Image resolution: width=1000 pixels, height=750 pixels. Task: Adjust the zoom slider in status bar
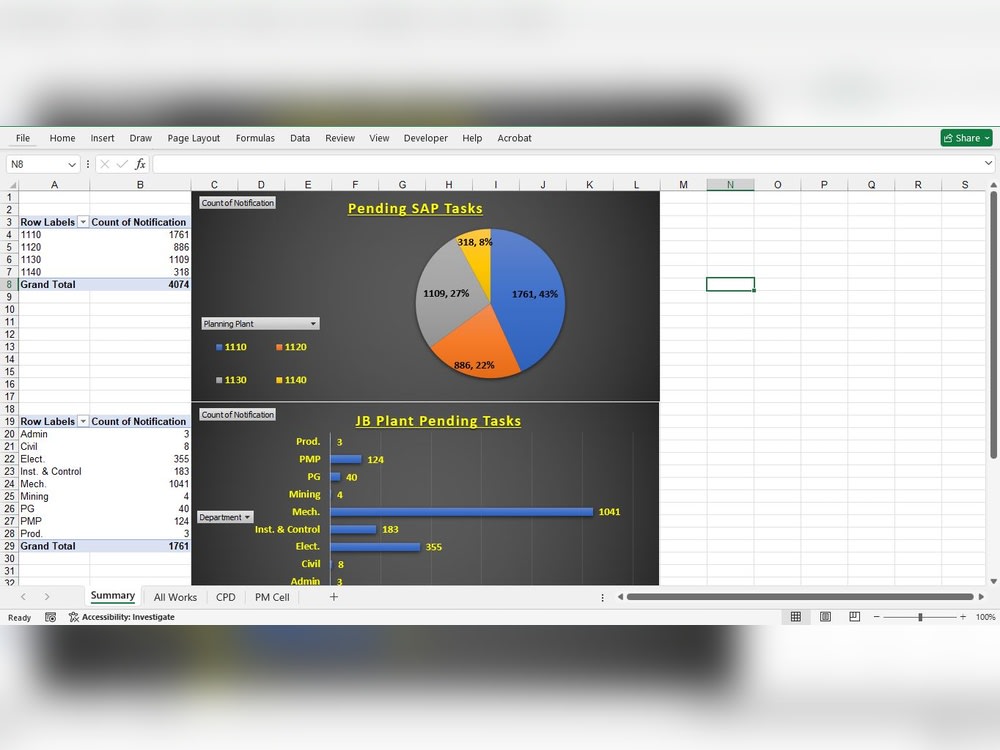920,616
